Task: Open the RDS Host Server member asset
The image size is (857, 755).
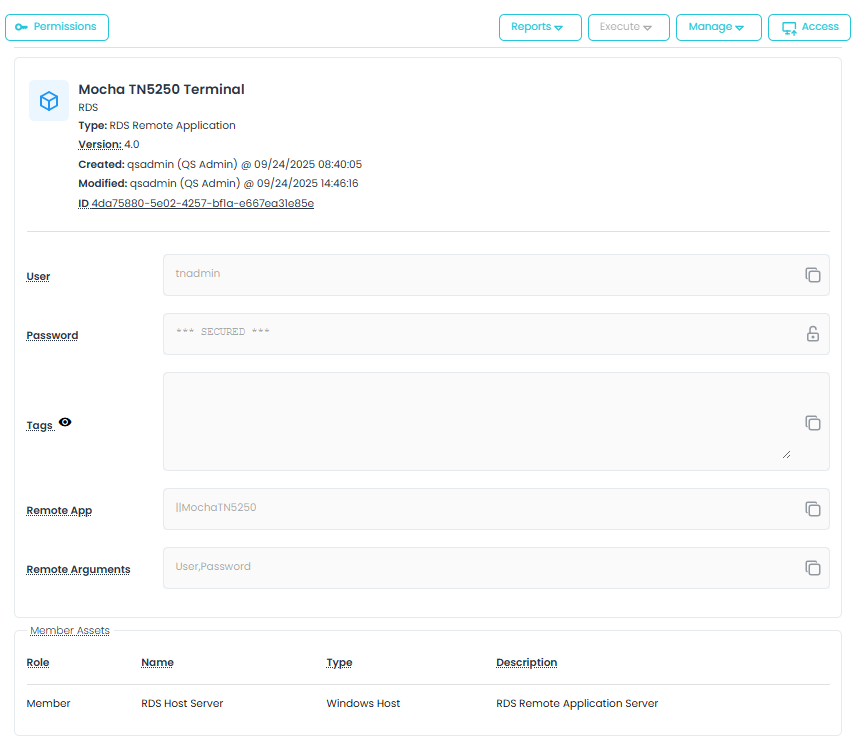Action: tap(182, 703)
